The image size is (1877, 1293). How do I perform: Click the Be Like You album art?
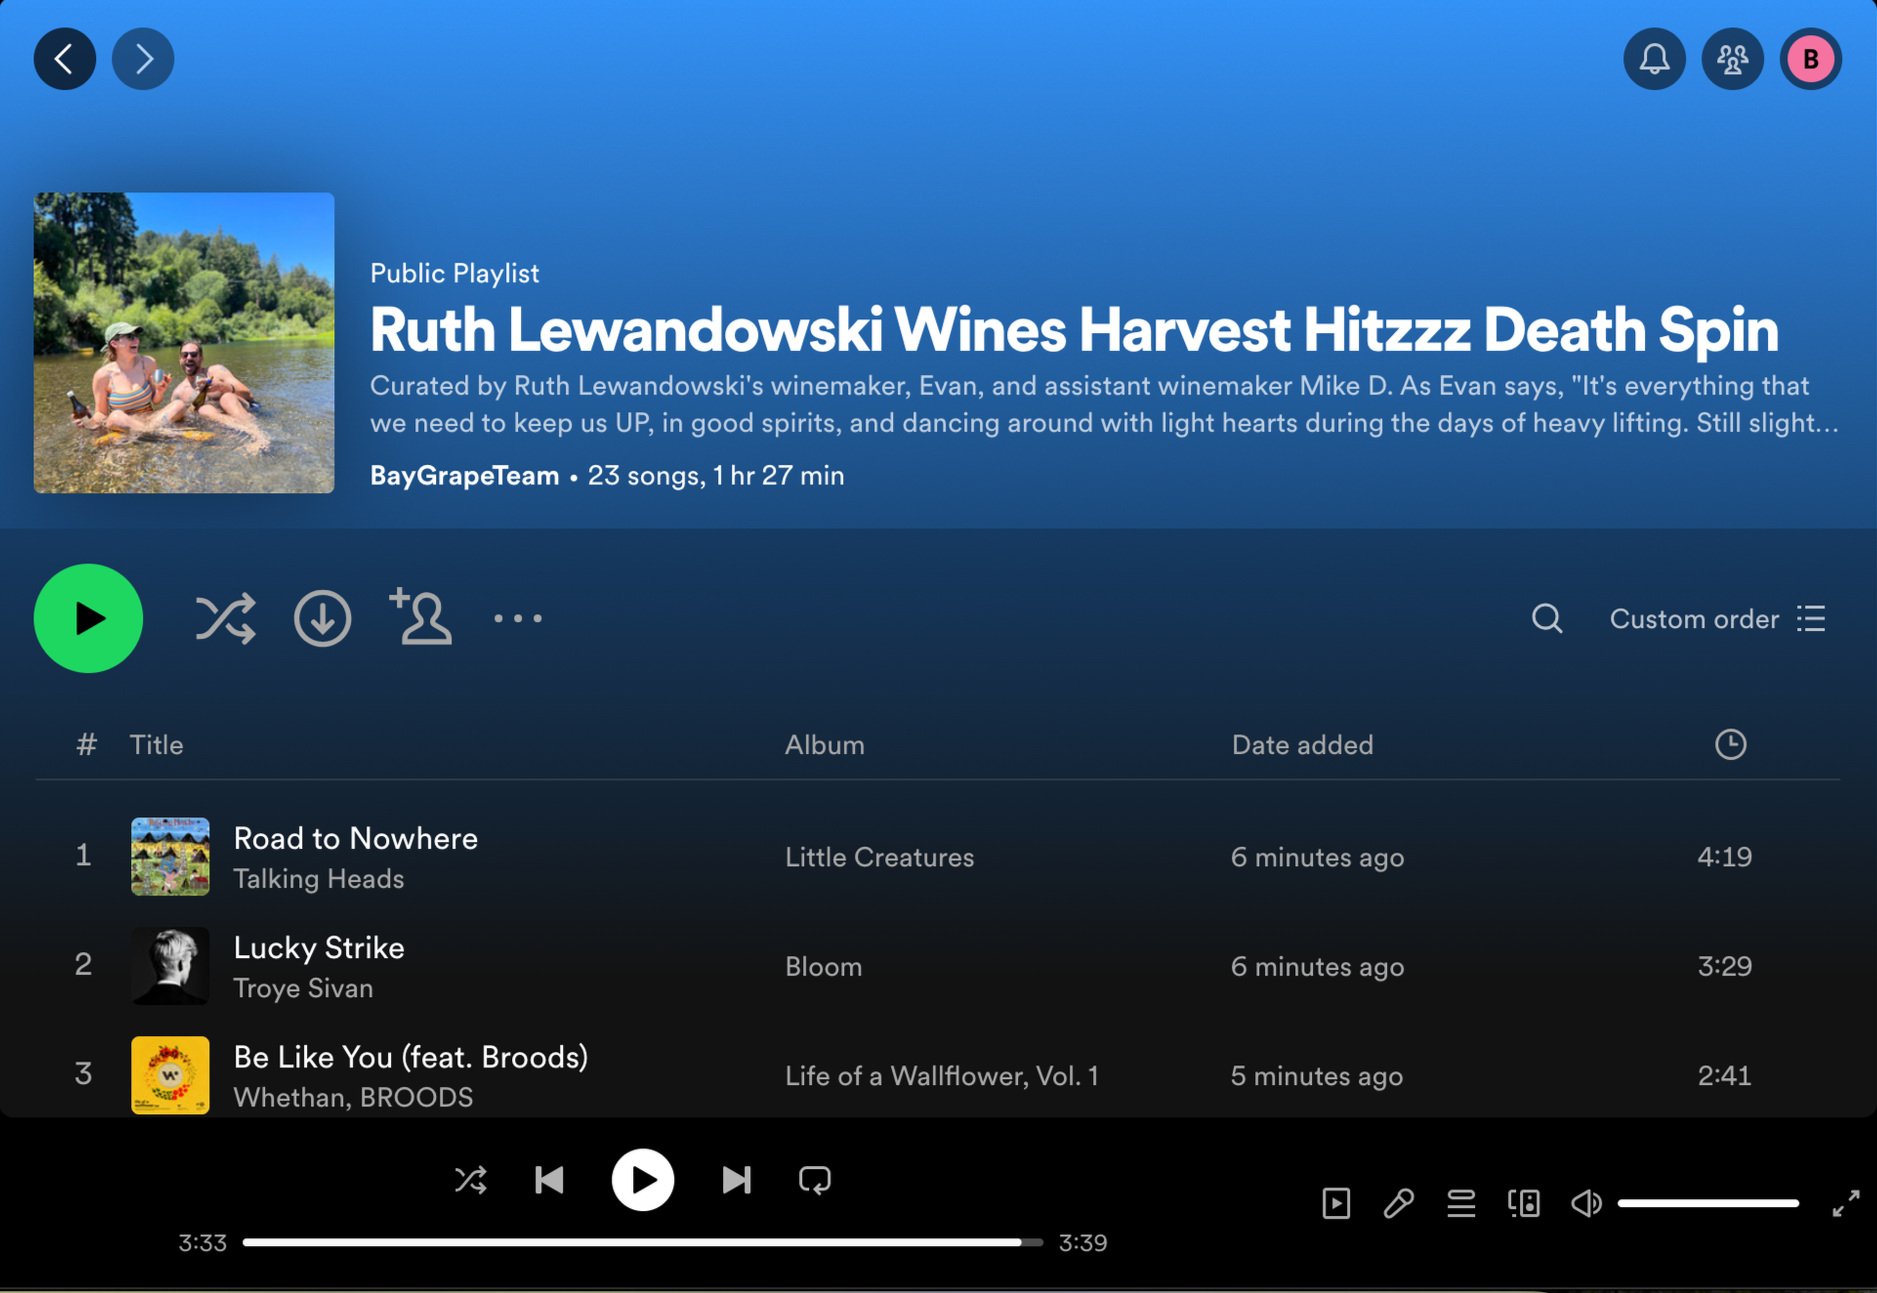170,1075
